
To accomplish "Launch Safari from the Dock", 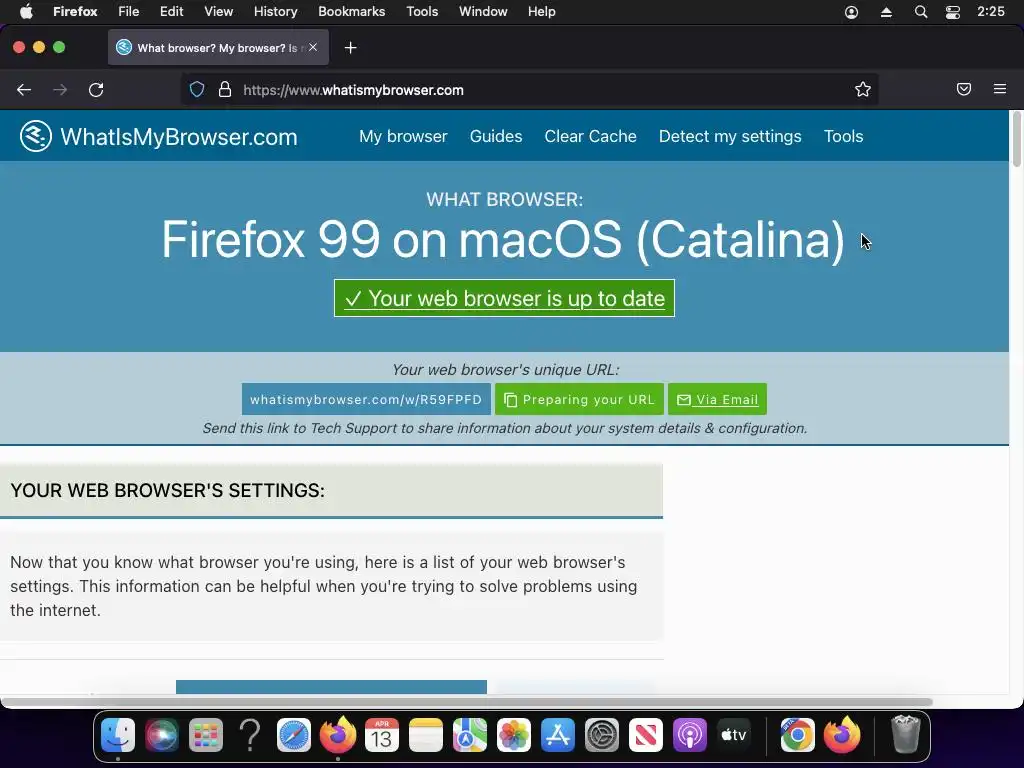I will point(294,735).
